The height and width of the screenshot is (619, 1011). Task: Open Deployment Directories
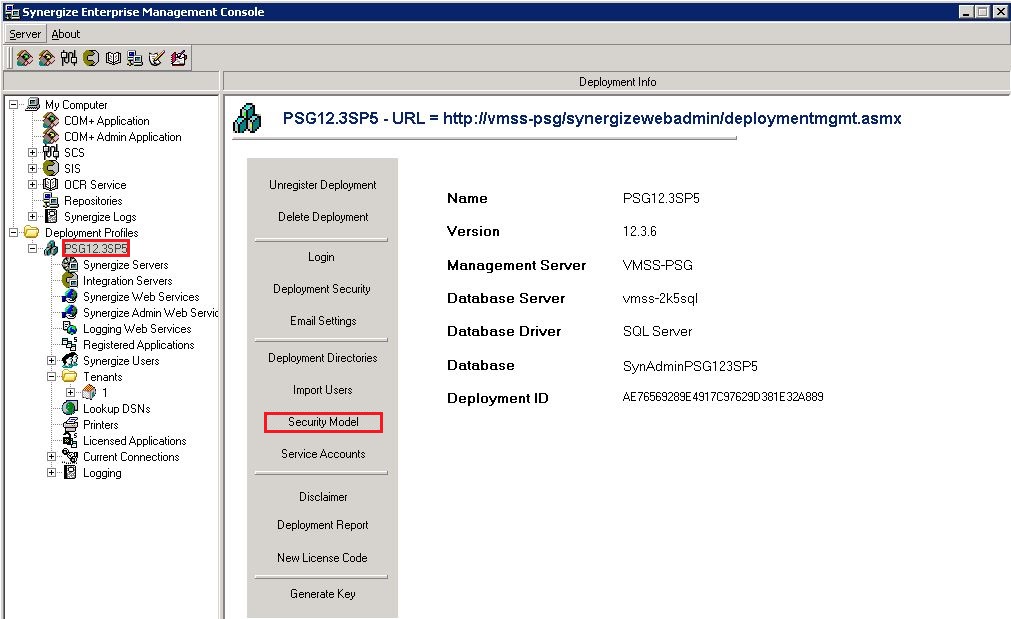(x=322, y=358)
